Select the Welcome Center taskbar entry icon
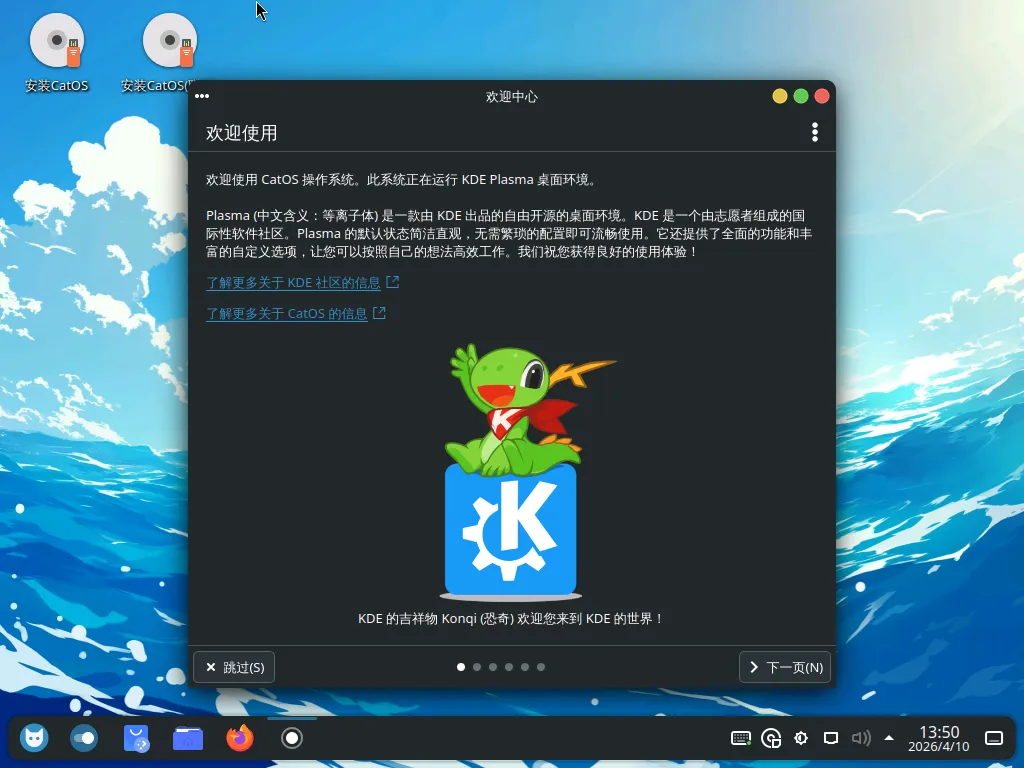Image resolution: width=1024 pixels, height=768 pixels. click(292, 739)
